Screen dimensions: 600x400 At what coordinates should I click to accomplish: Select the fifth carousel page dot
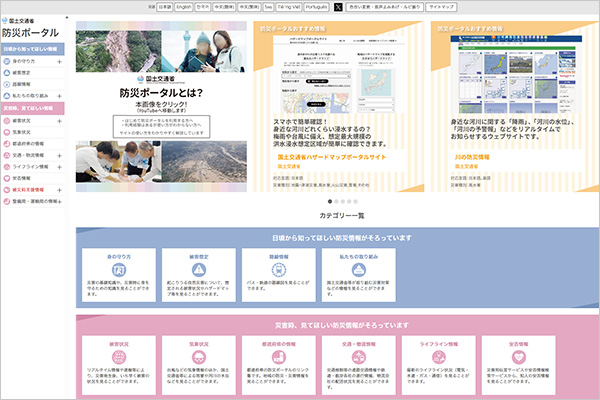pyautogui.click(x=356, y=201)
